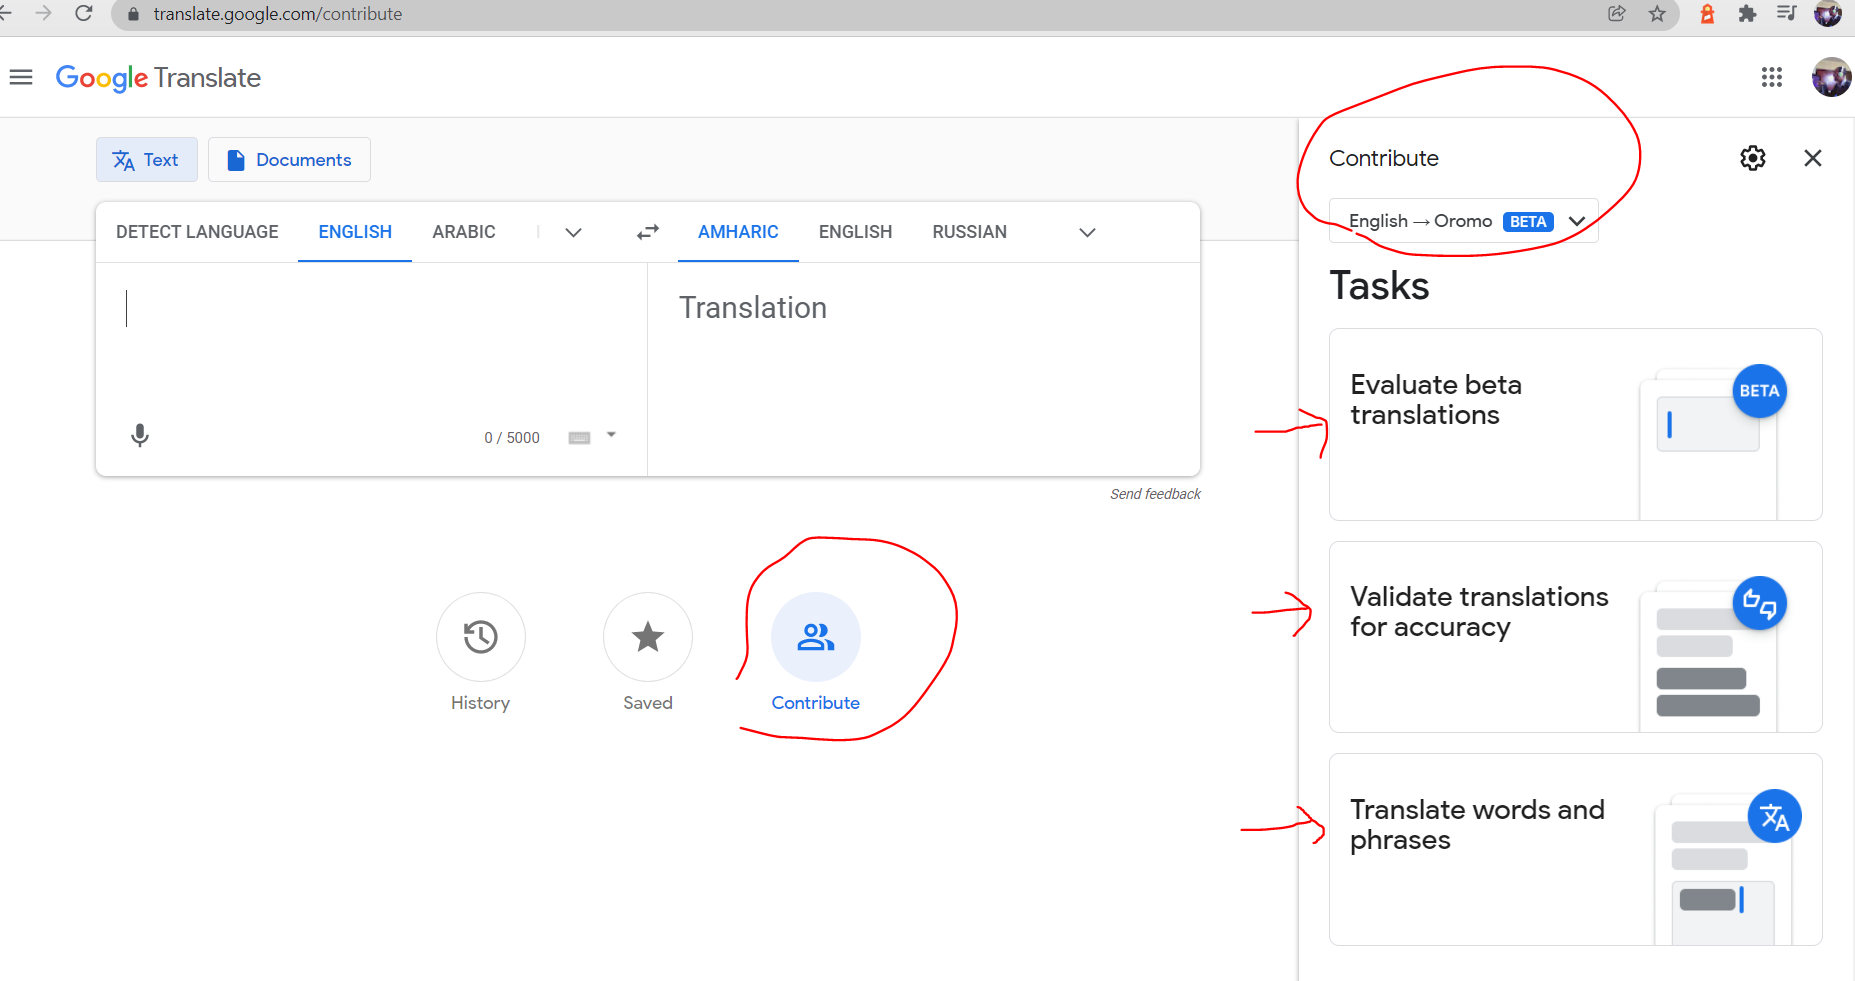1855x981 pixels.
Task: Swap source and target languages
Action: pyautogui.click(x=648, y=232)
